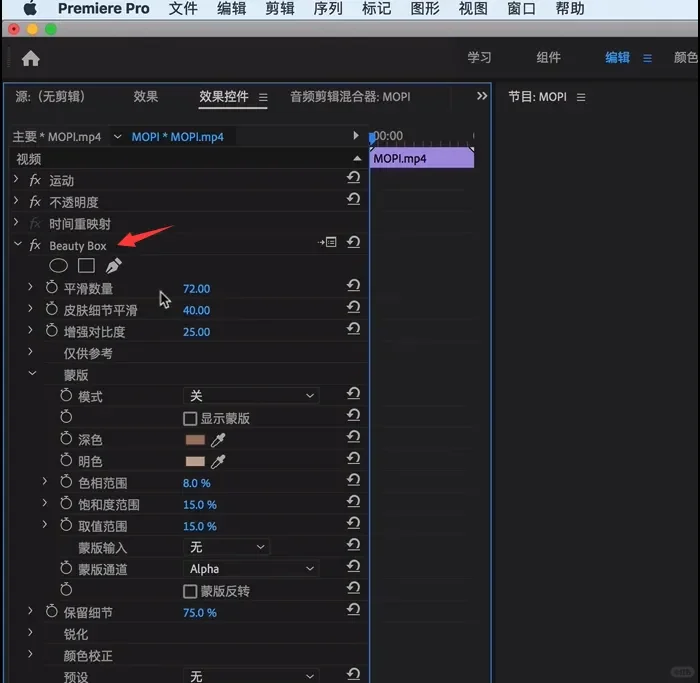Pick 深色 with the eyedropper
The image size is (700, 683).
click(218, 440)
